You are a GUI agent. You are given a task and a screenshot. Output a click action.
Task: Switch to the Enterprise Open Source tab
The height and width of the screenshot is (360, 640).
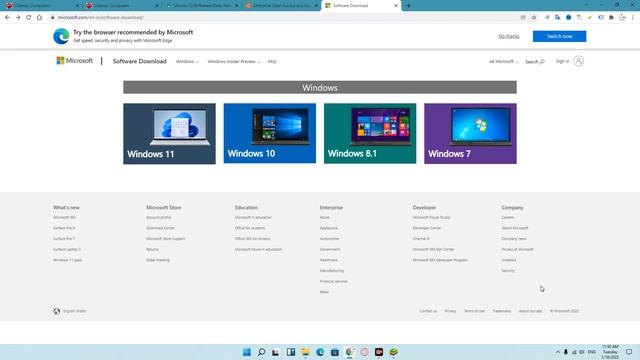coord(280,6)
